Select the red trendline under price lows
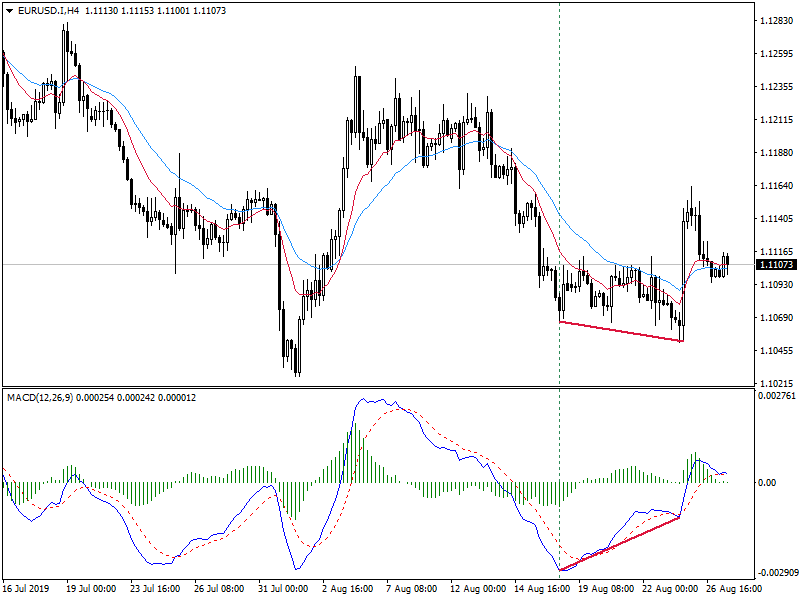 621,332
